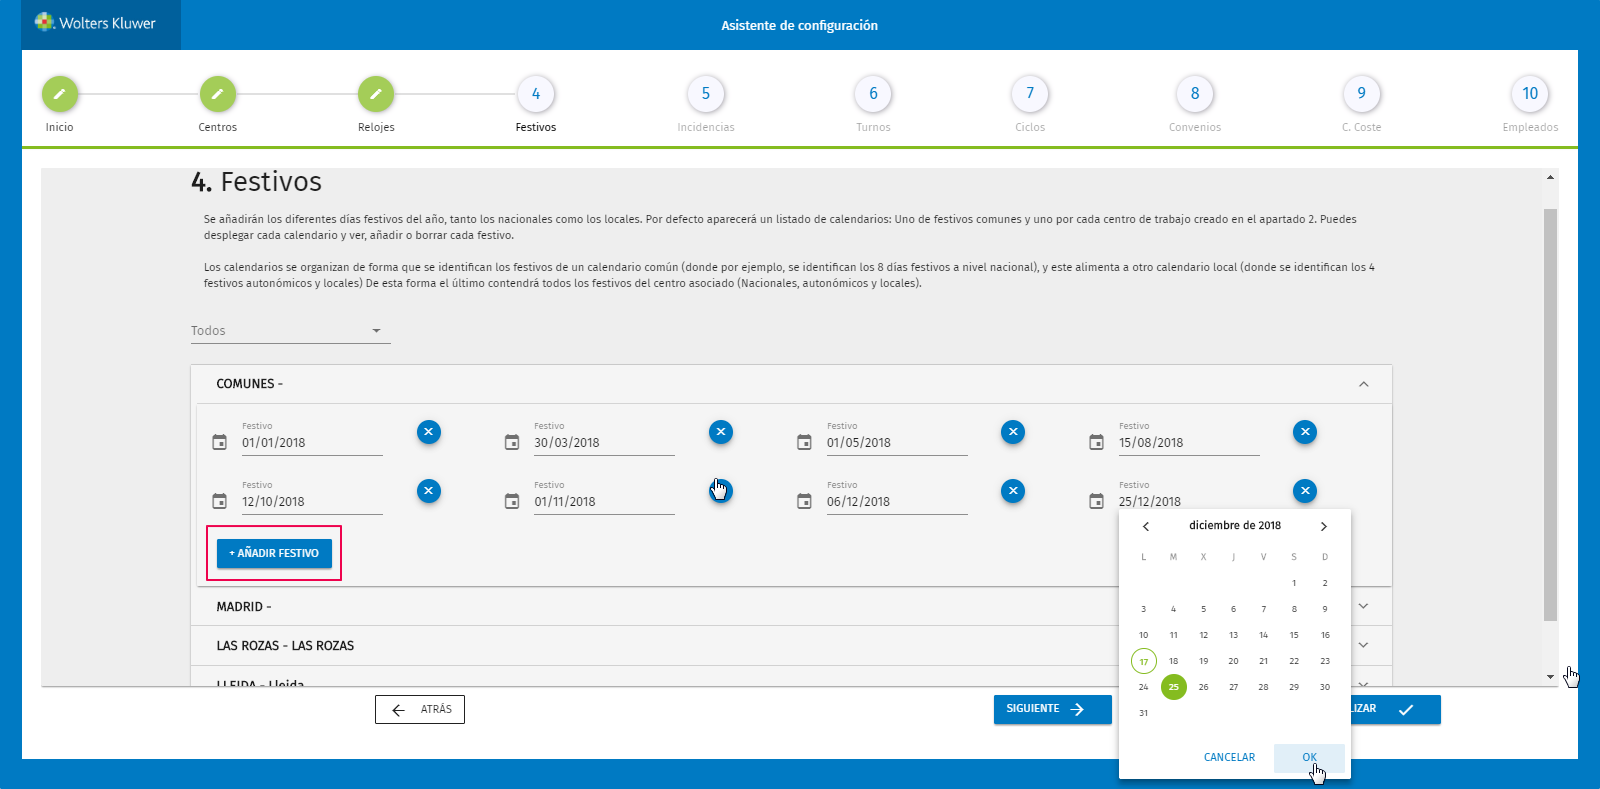This screenshot has height=789, width=1600.
Task: Jump to step 10 Empleados
Action: [1530, 94]
